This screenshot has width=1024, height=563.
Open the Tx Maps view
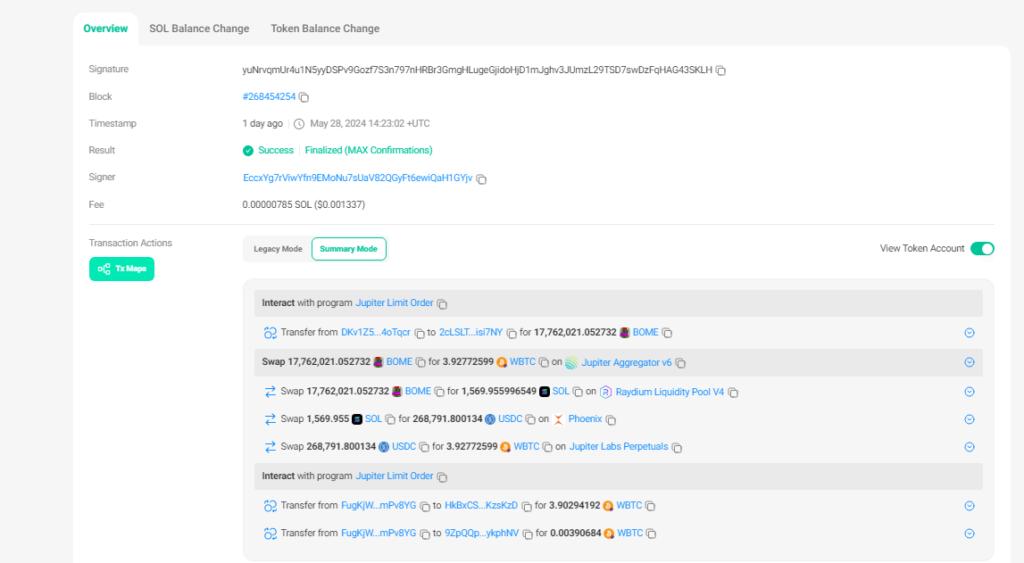pyautogui.click(x=121, y=269)
